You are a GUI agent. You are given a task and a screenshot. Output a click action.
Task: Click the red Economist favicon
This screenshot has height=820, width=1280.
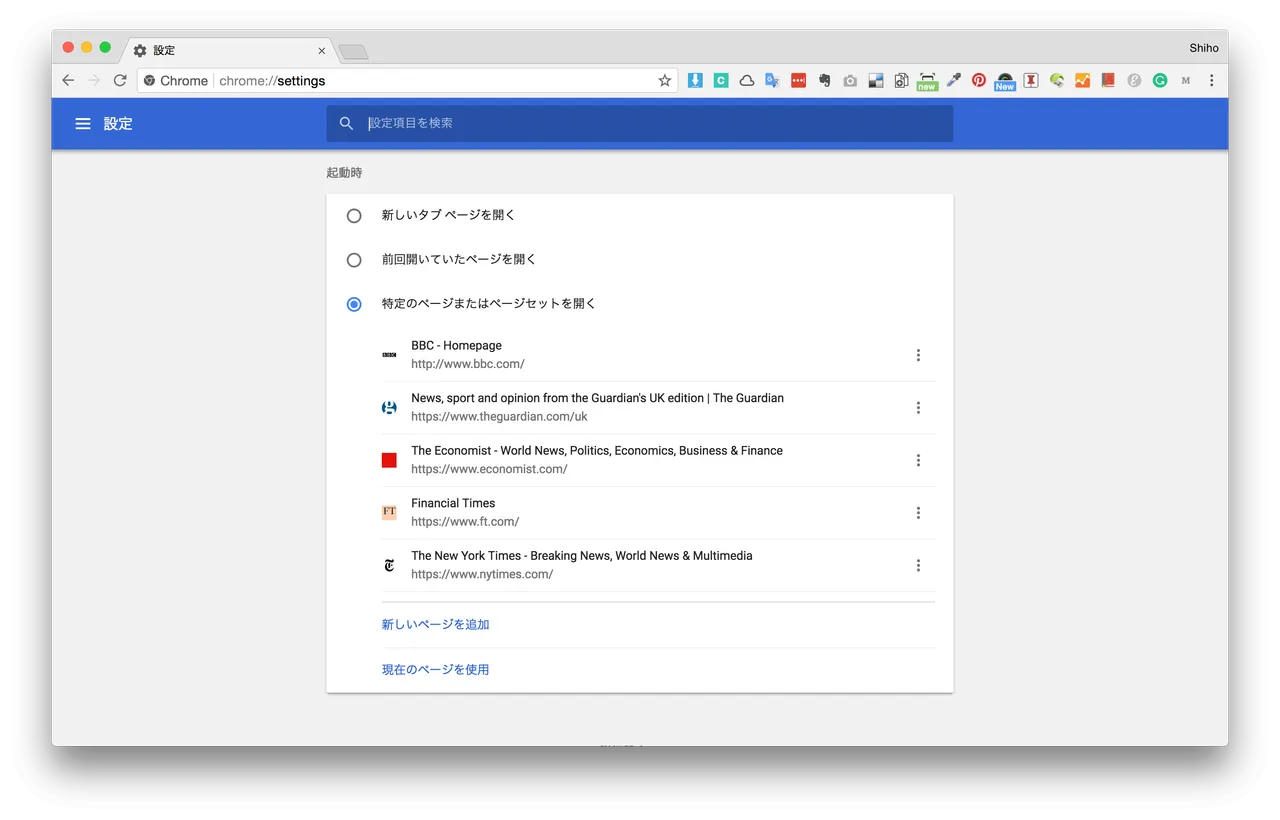click(389, 460)
